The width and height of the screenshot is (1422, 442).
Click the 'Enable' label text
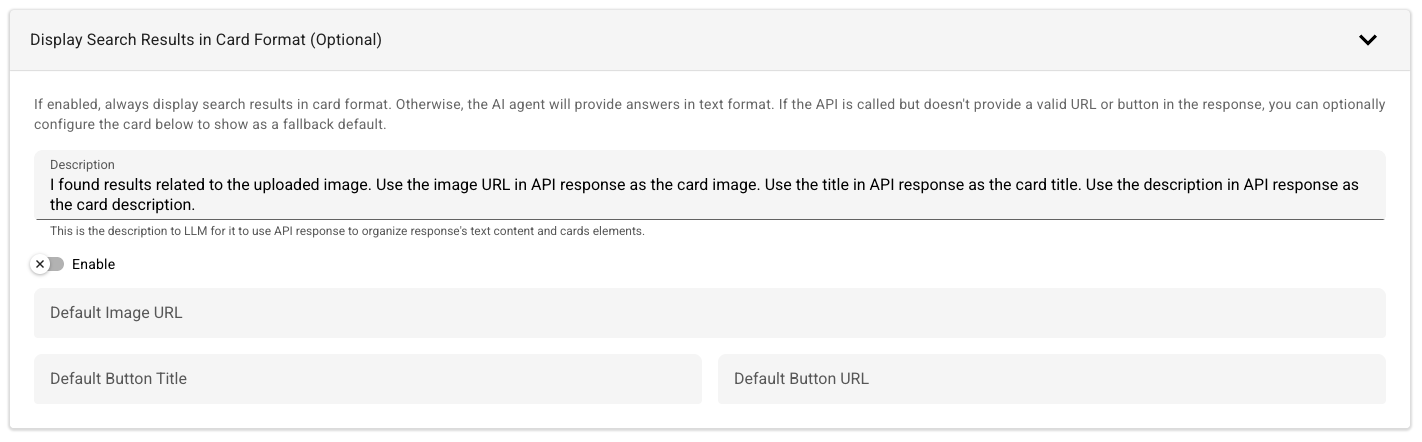click(93, 264)
